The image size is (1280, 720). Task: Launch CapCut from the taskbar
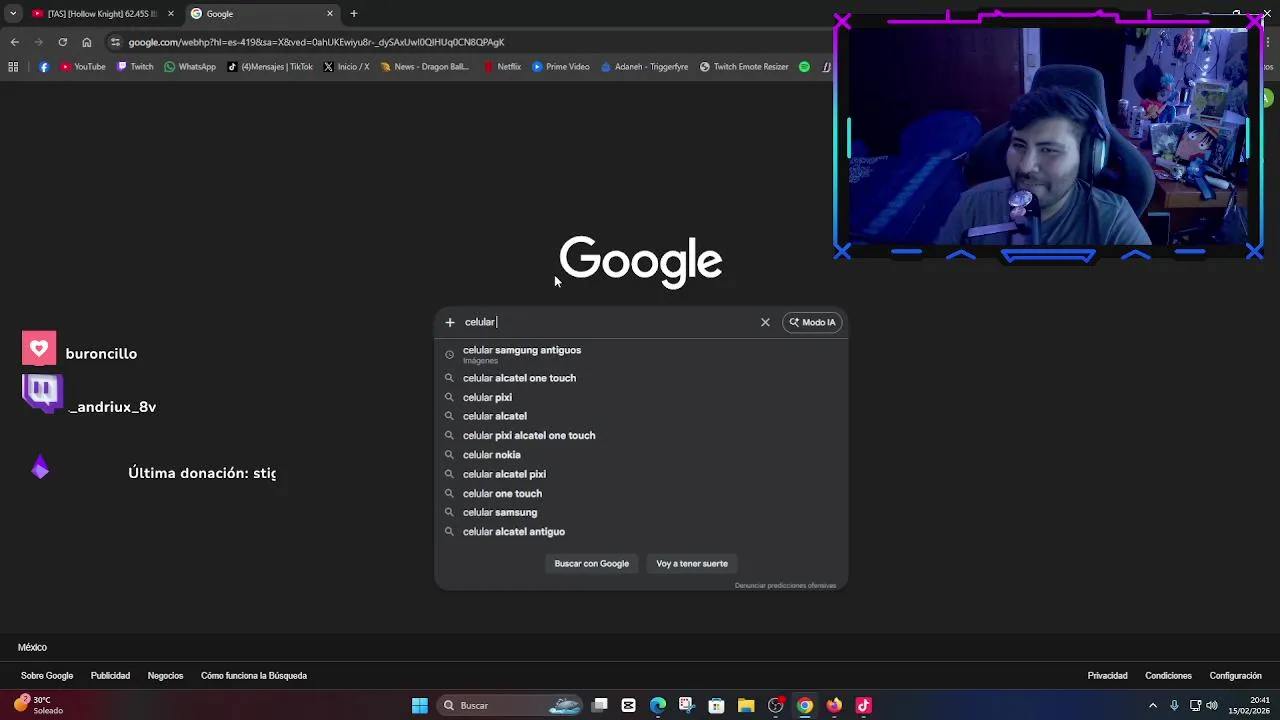pyautogui.click(x=628, y=706)
